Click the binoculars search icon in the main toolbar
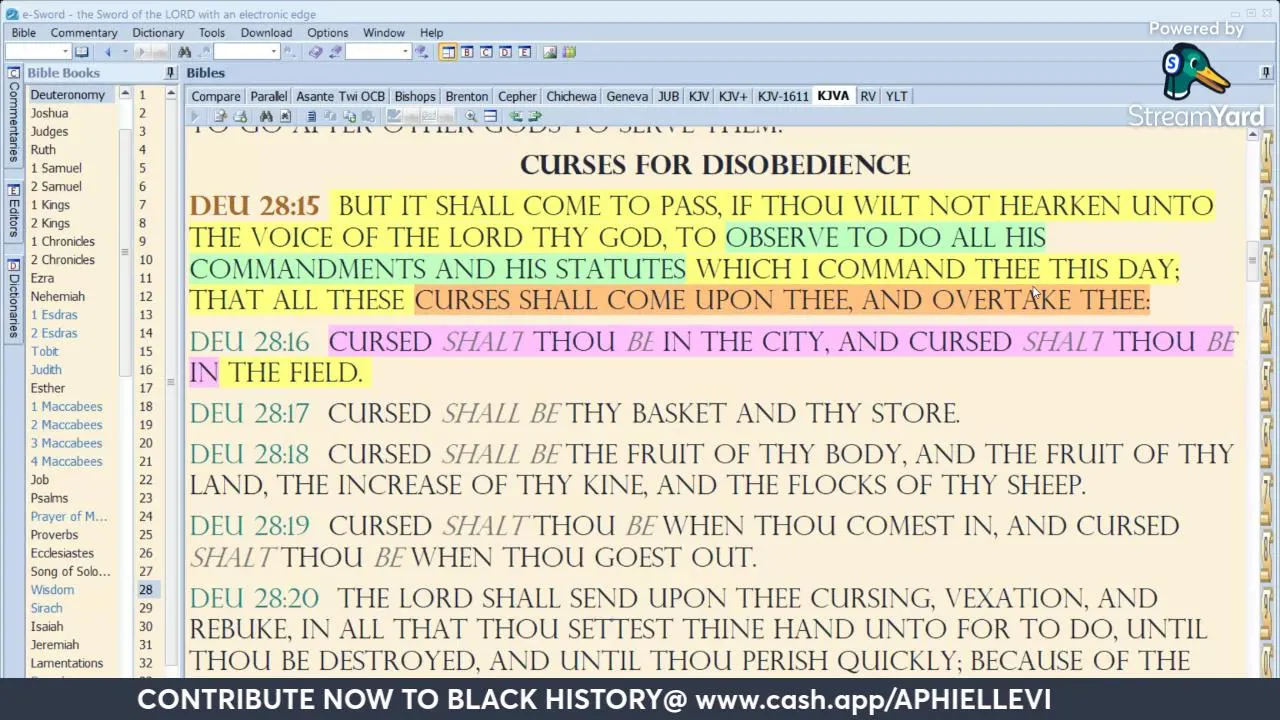 pyautogui.click(x=184, y=52)
